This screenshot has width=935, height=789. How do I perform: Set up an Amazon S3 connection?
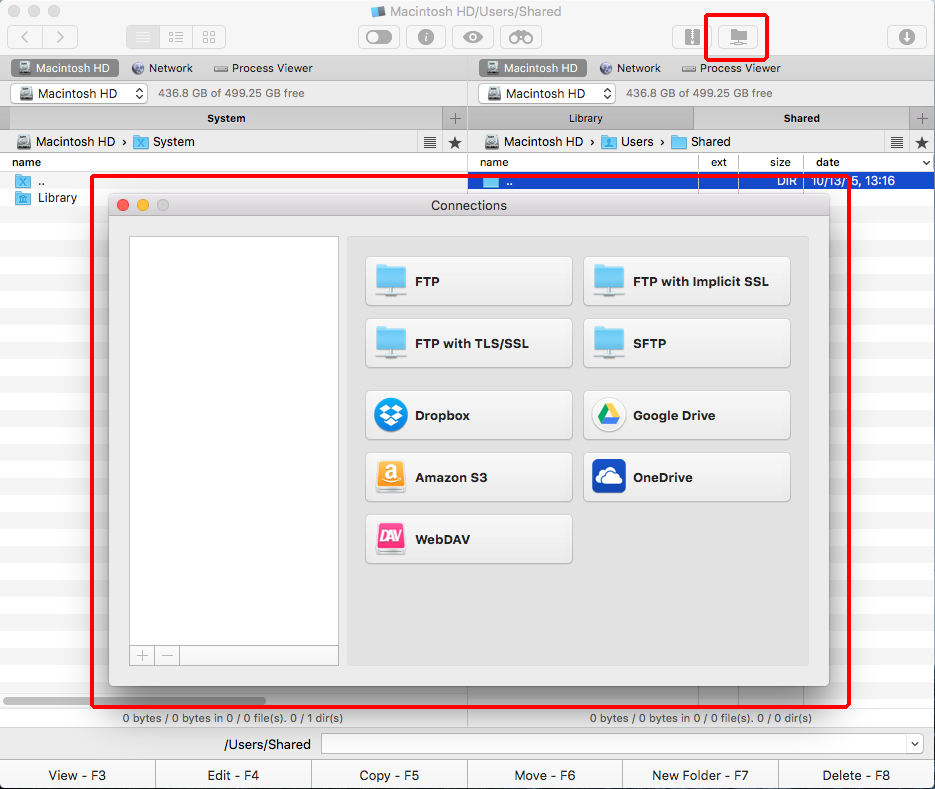pyautogui.click(x=469, y=477)
